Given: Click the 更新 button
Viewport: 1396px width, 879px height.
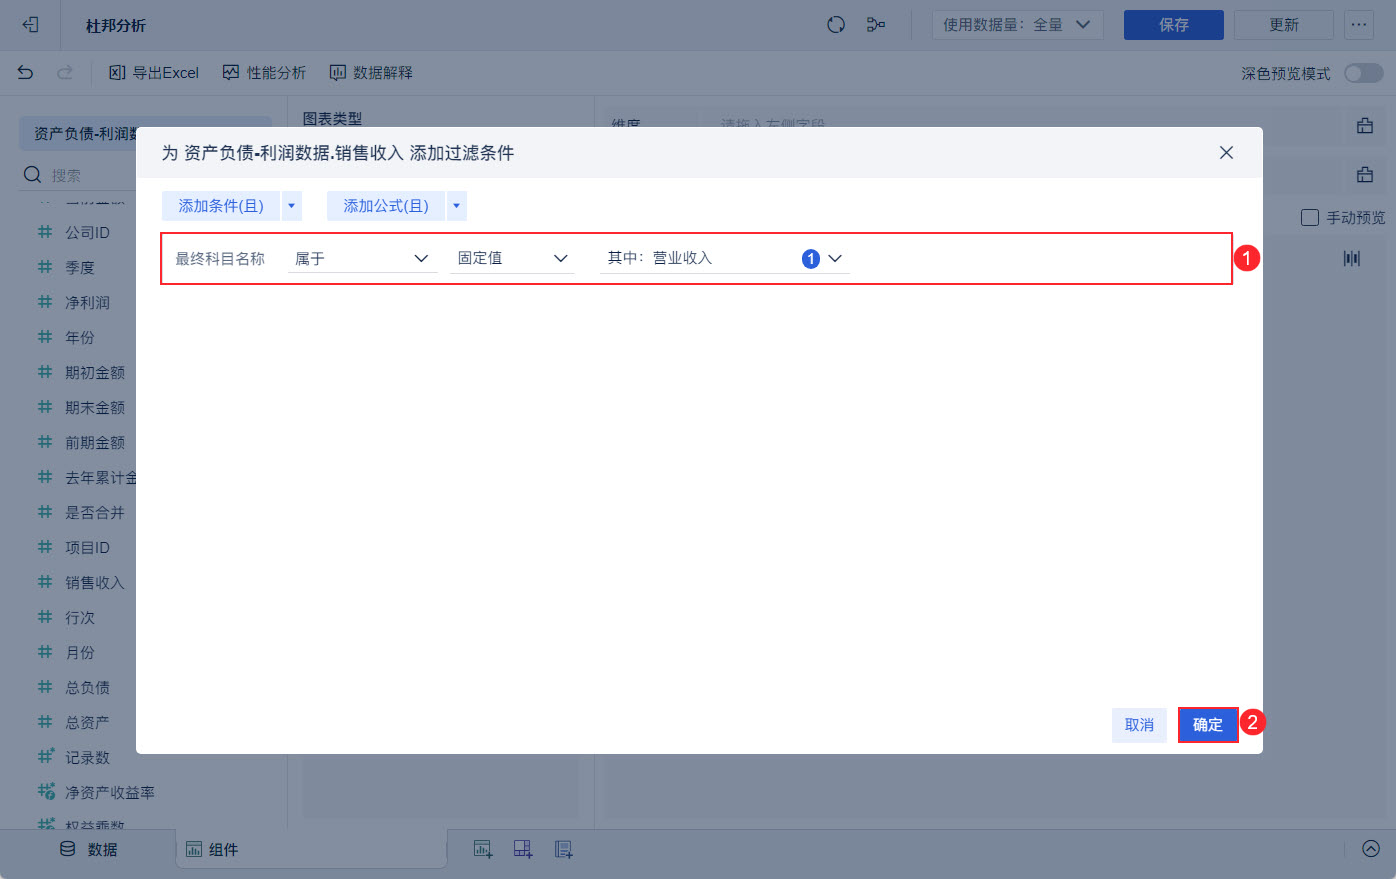Looking at the screenshot, I should [x=1283, y=25].
